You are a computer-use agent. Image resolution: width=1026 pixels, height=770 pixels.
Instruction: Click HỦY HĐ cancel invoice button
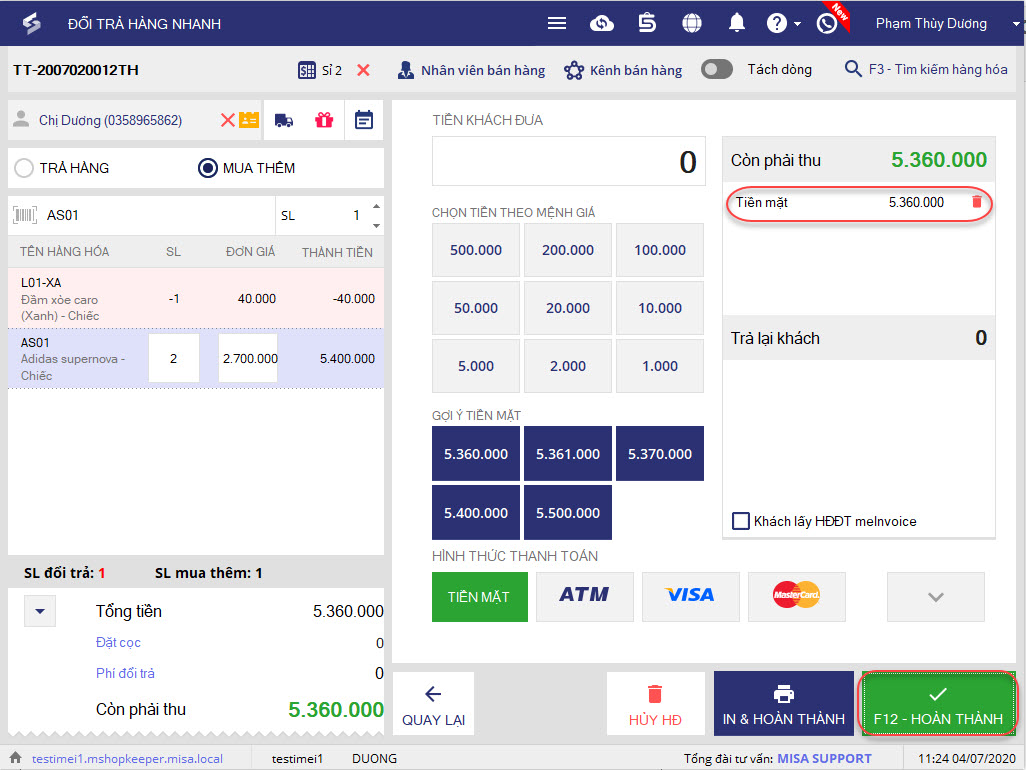(x=656, y=705)
